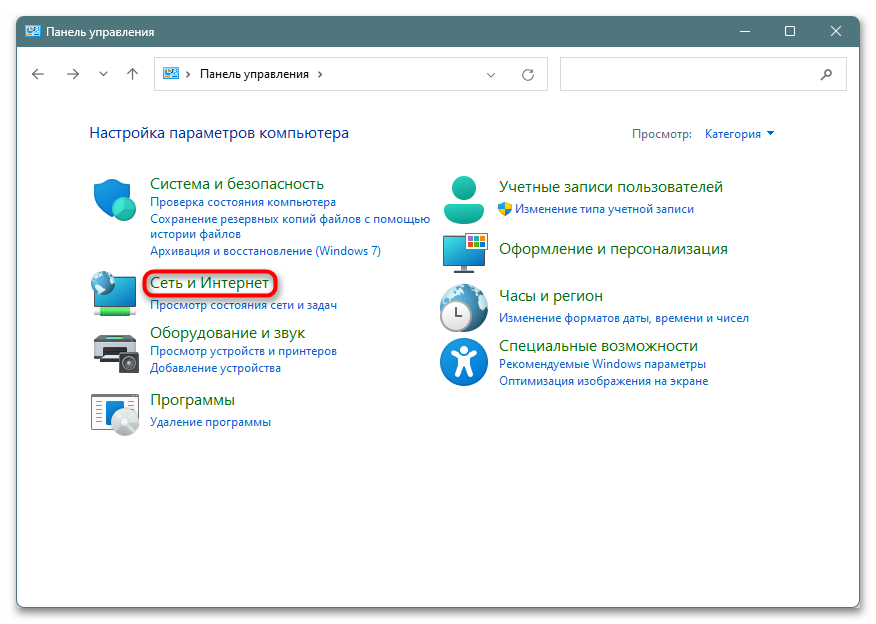This screenshot has width=876, height=624.
Task: Open Система и безопасность category
Action: [x=237, y=184]
